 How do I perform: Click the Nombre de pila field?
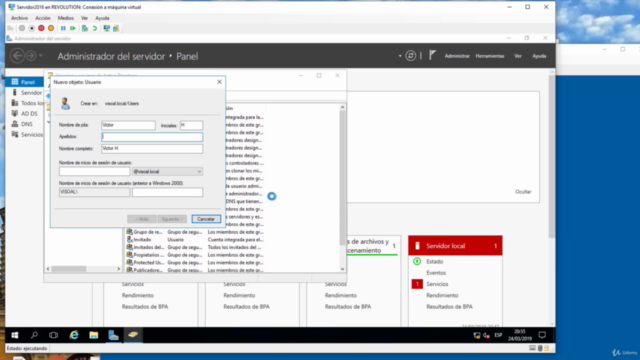[128, 125]
